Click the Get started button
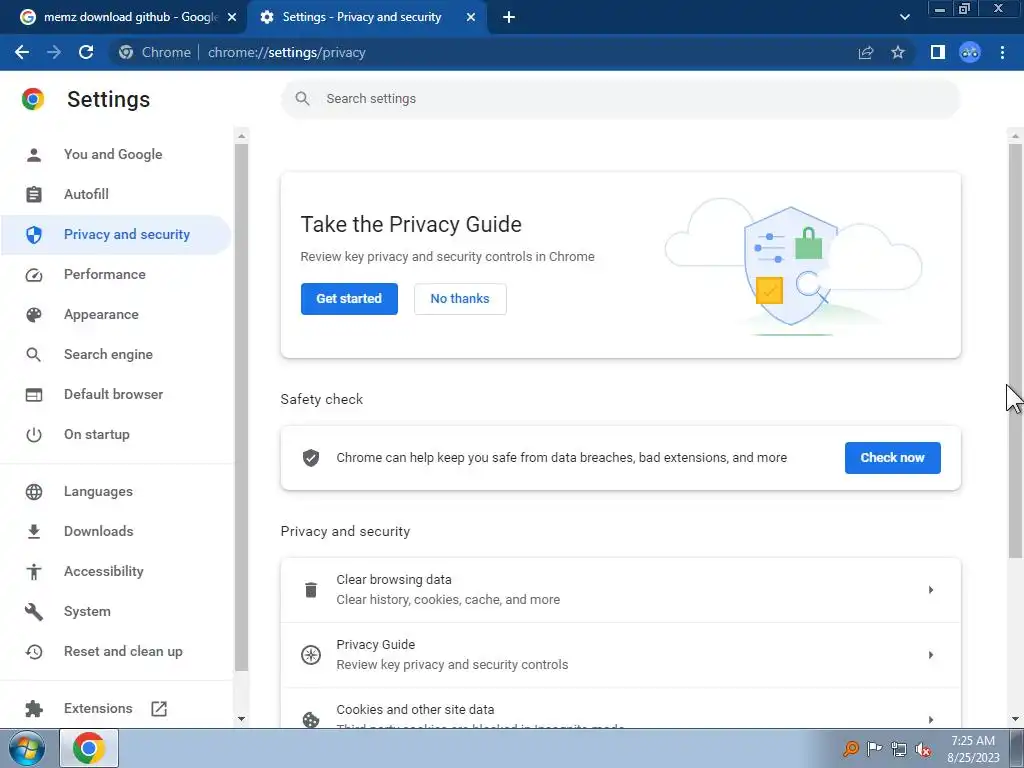This screenshot has height=768, width=1024. tap(349, 298)
